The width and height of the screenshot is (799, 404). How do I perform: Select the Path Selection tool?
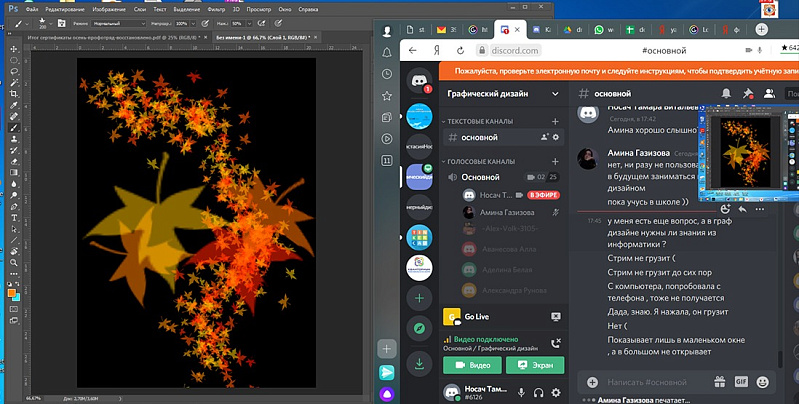pyautogui.click(x=14, y=229)
